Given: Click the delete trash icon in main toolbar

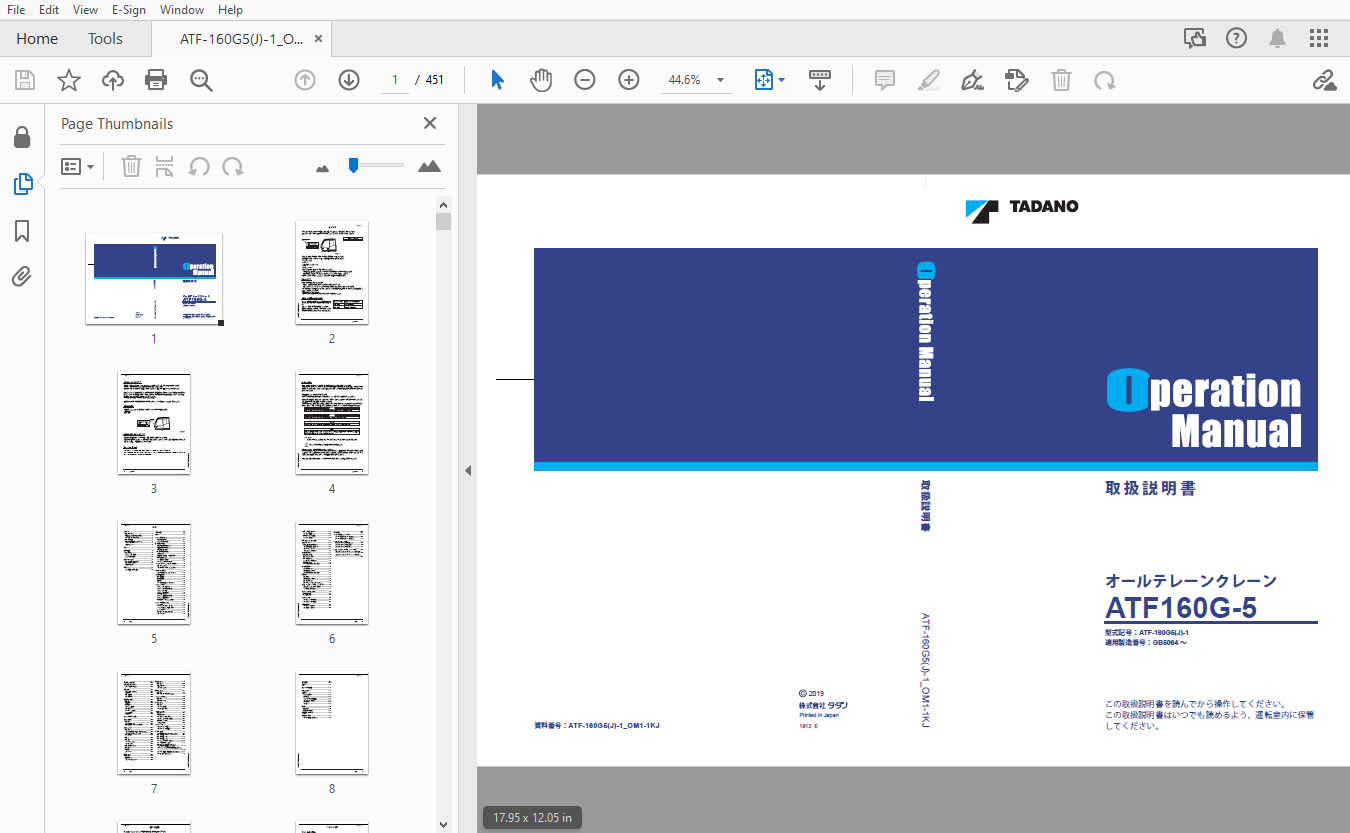Looking at the screenshot, I should pyautogui.click(x=1061, y=80).
